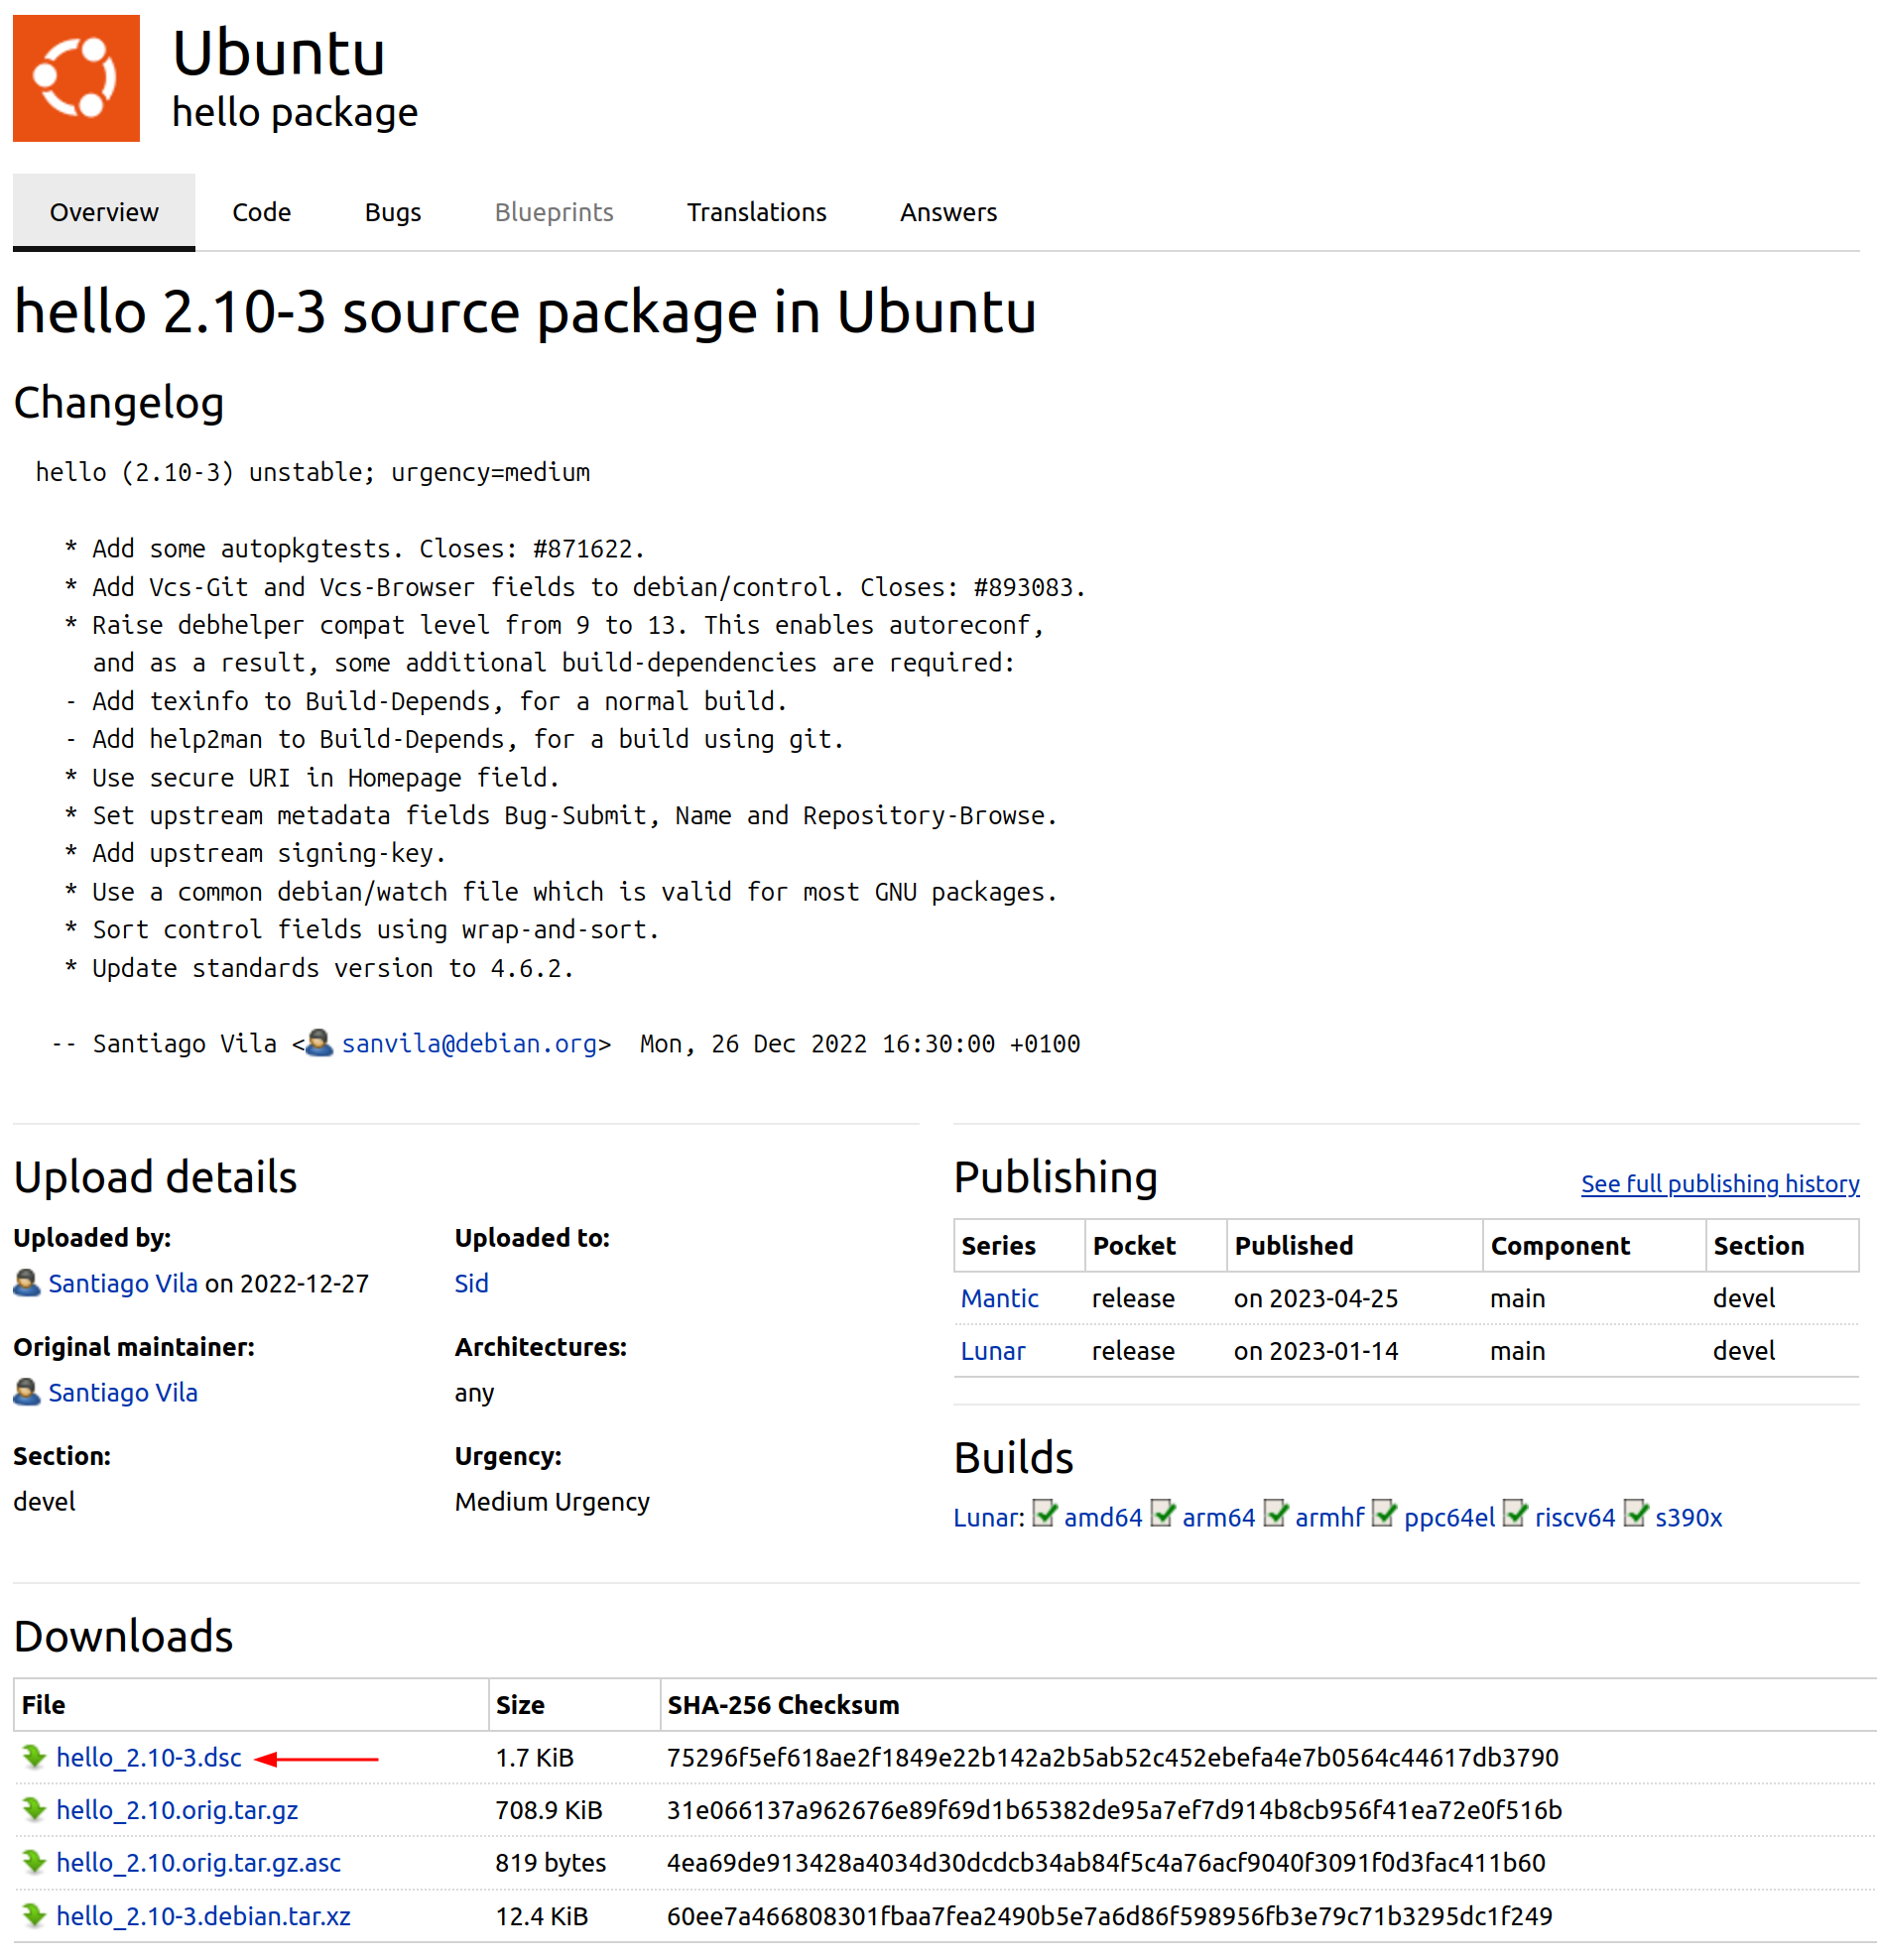Click build success icon for armhf
The height and width of the screenshot is (1960, 1877).
pyautogui.click(x=1275, y=1514)
